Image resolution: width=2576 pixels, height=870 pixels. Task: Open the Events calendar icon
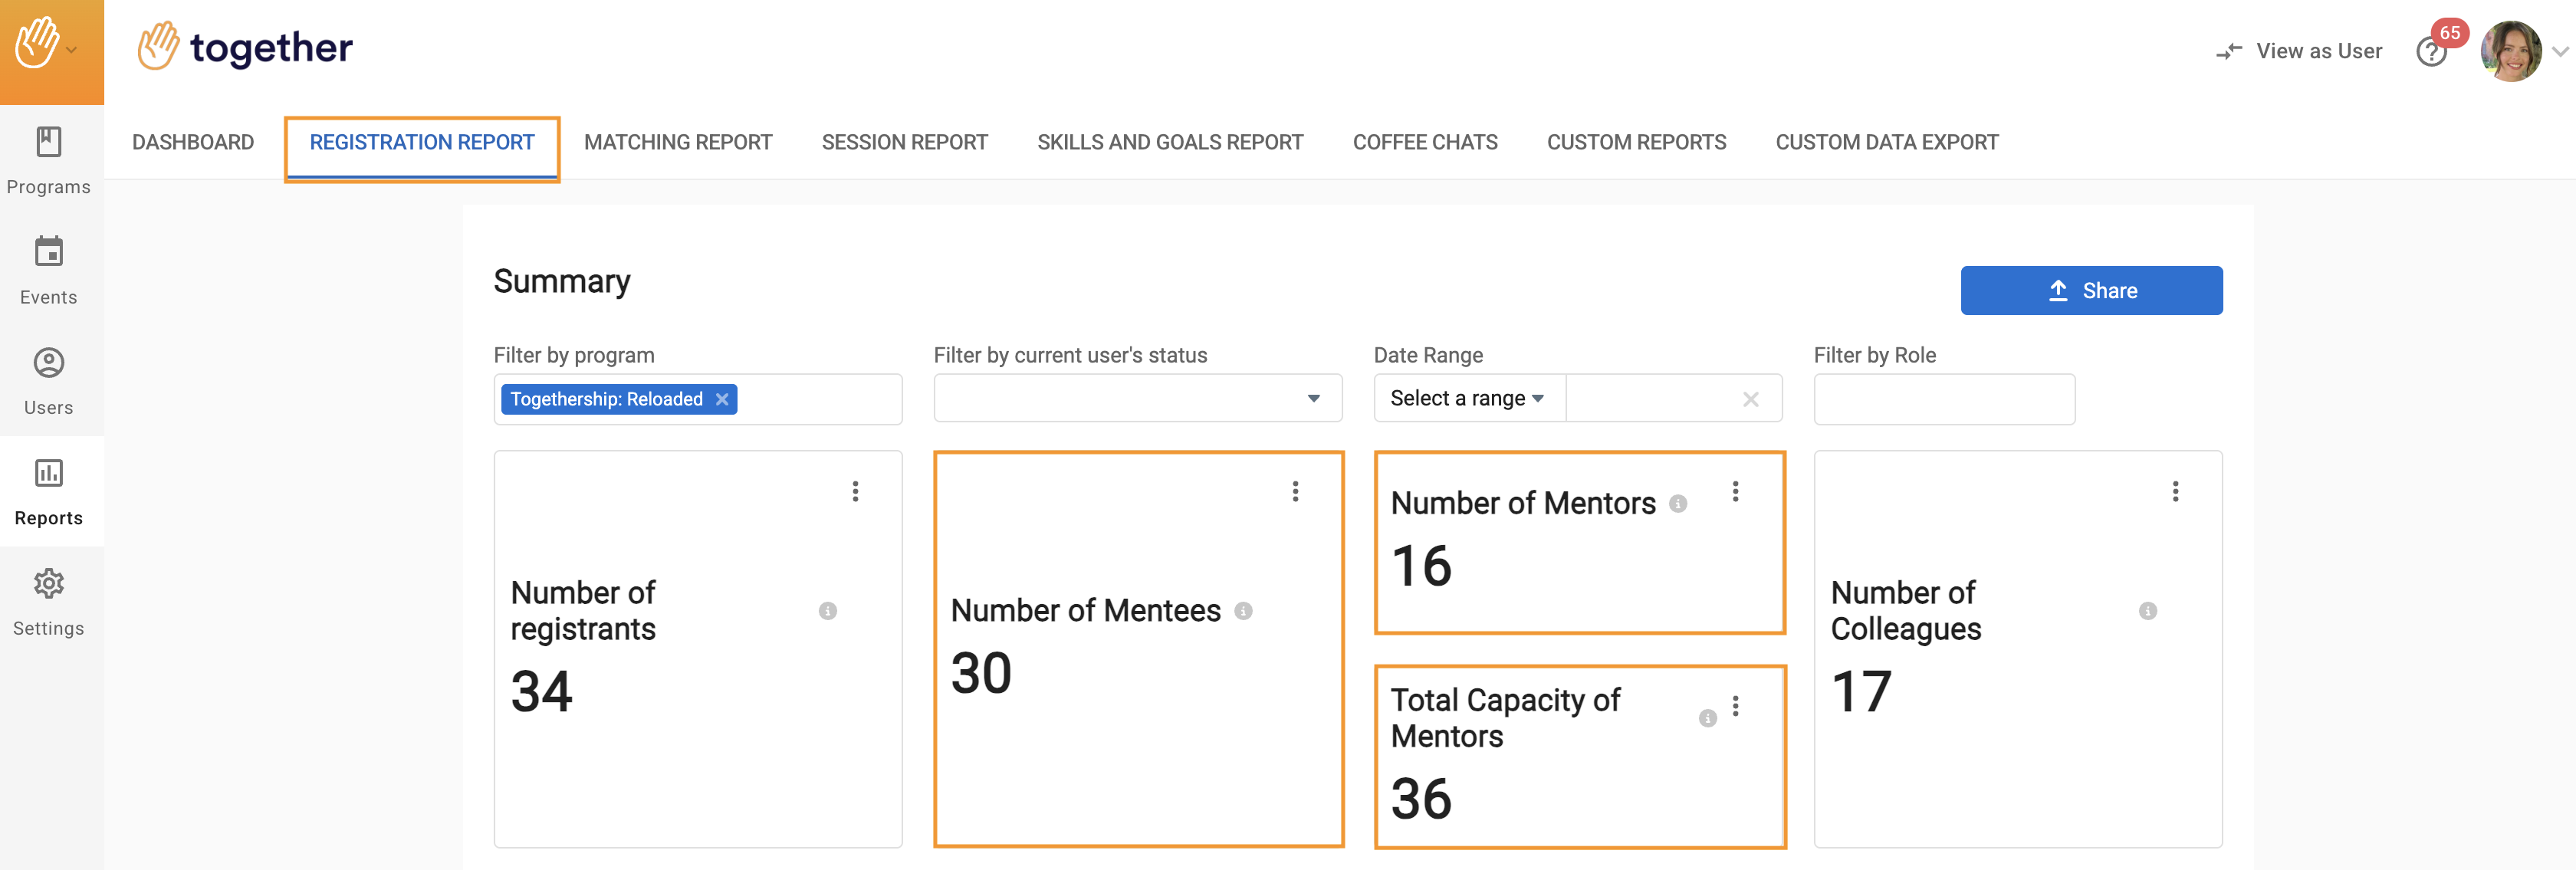click(x=48, y=252)
